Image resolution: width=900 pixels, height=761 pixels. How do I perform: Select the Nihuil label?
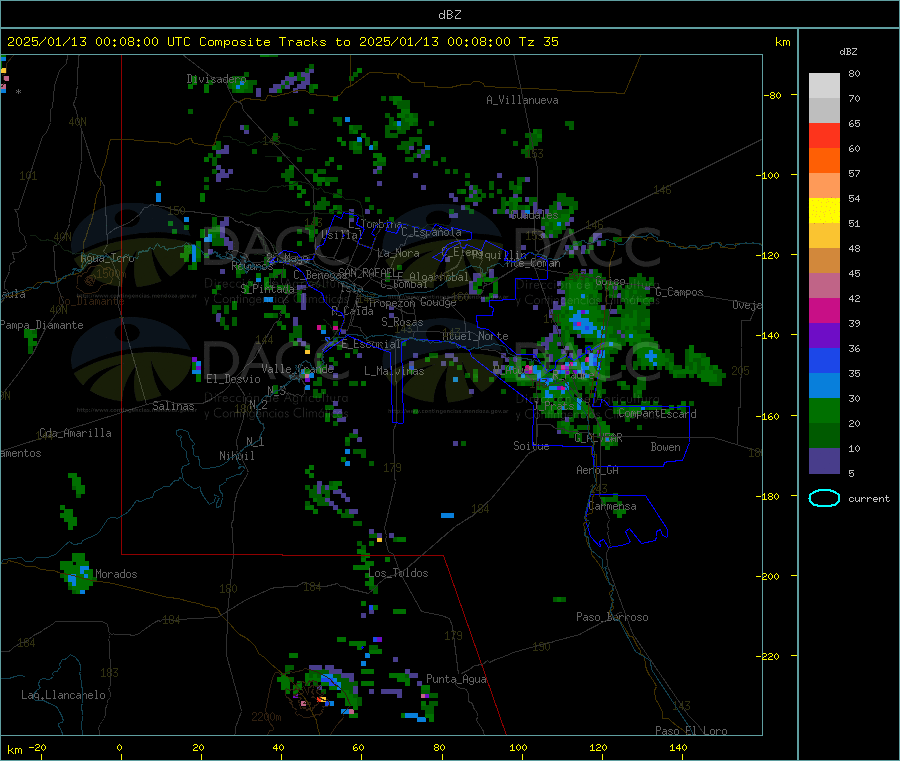pyautogui.click(x=236, y=456)
